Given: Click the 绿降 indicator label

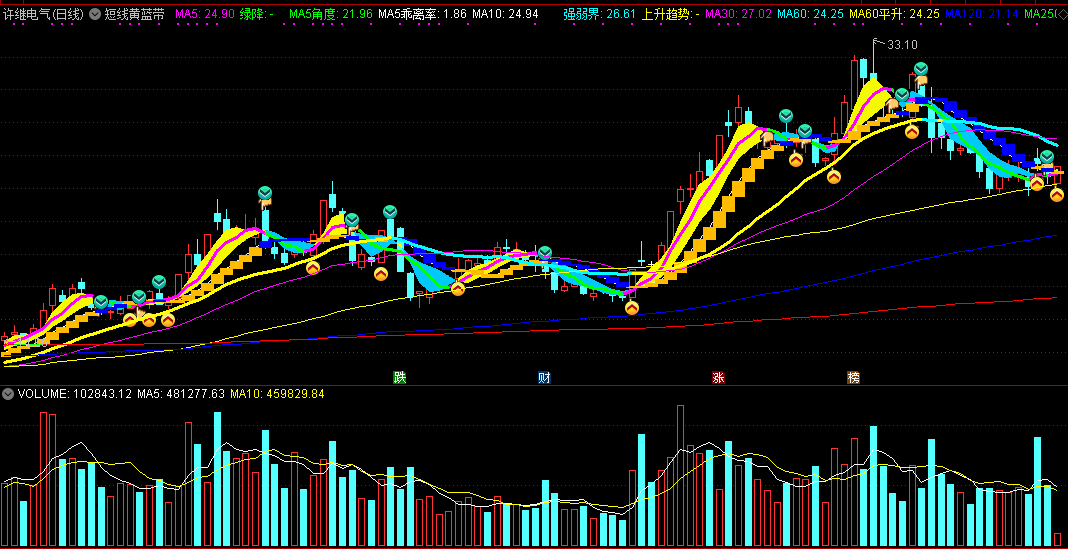Looking at the screenshot, I should [258, 14].
